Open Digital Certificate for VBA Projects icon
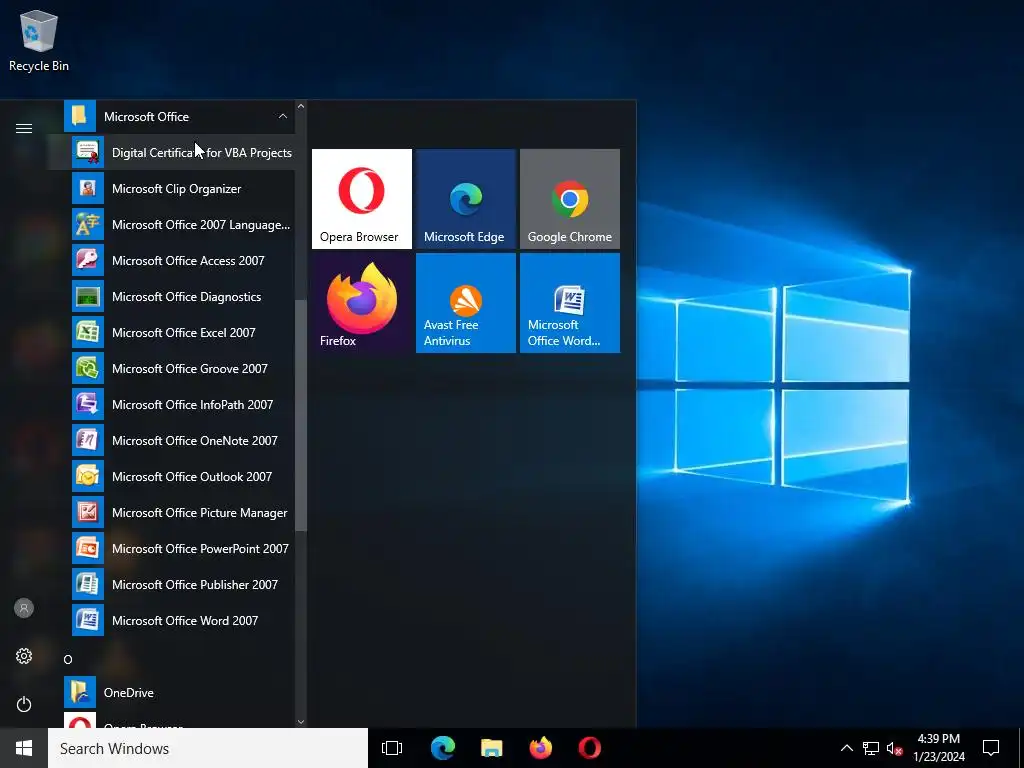The width and height of the screenshot is (1024, 768). click(88, 152)
